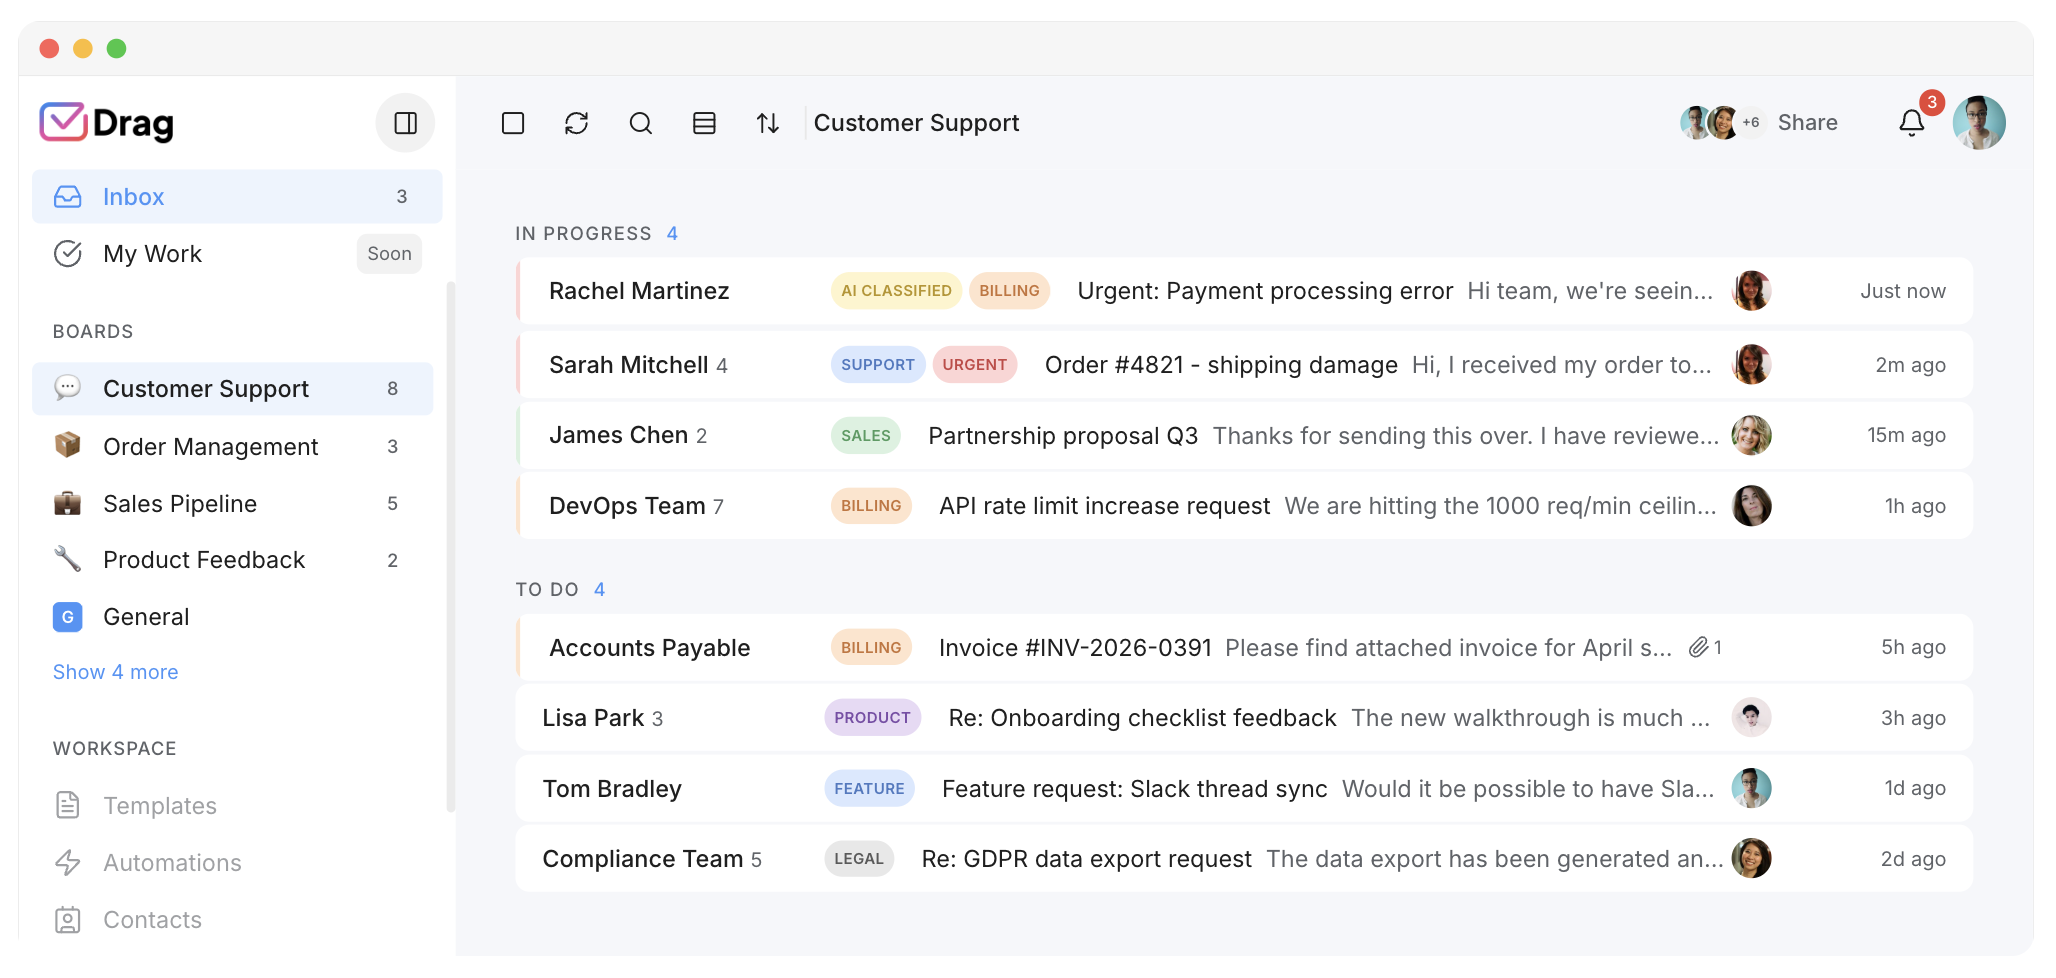Collapse the sidebar with the panel icon

click(x=405, y=123)
